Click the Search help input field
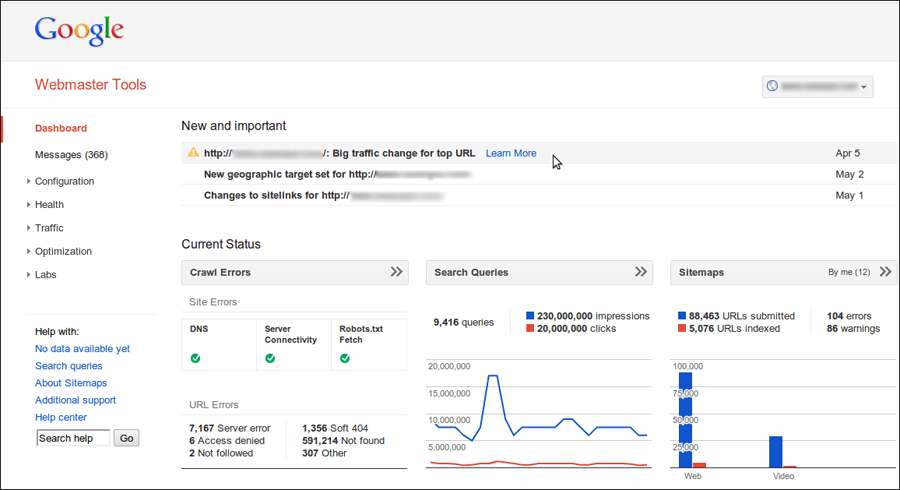 click(x=73, y=438)
